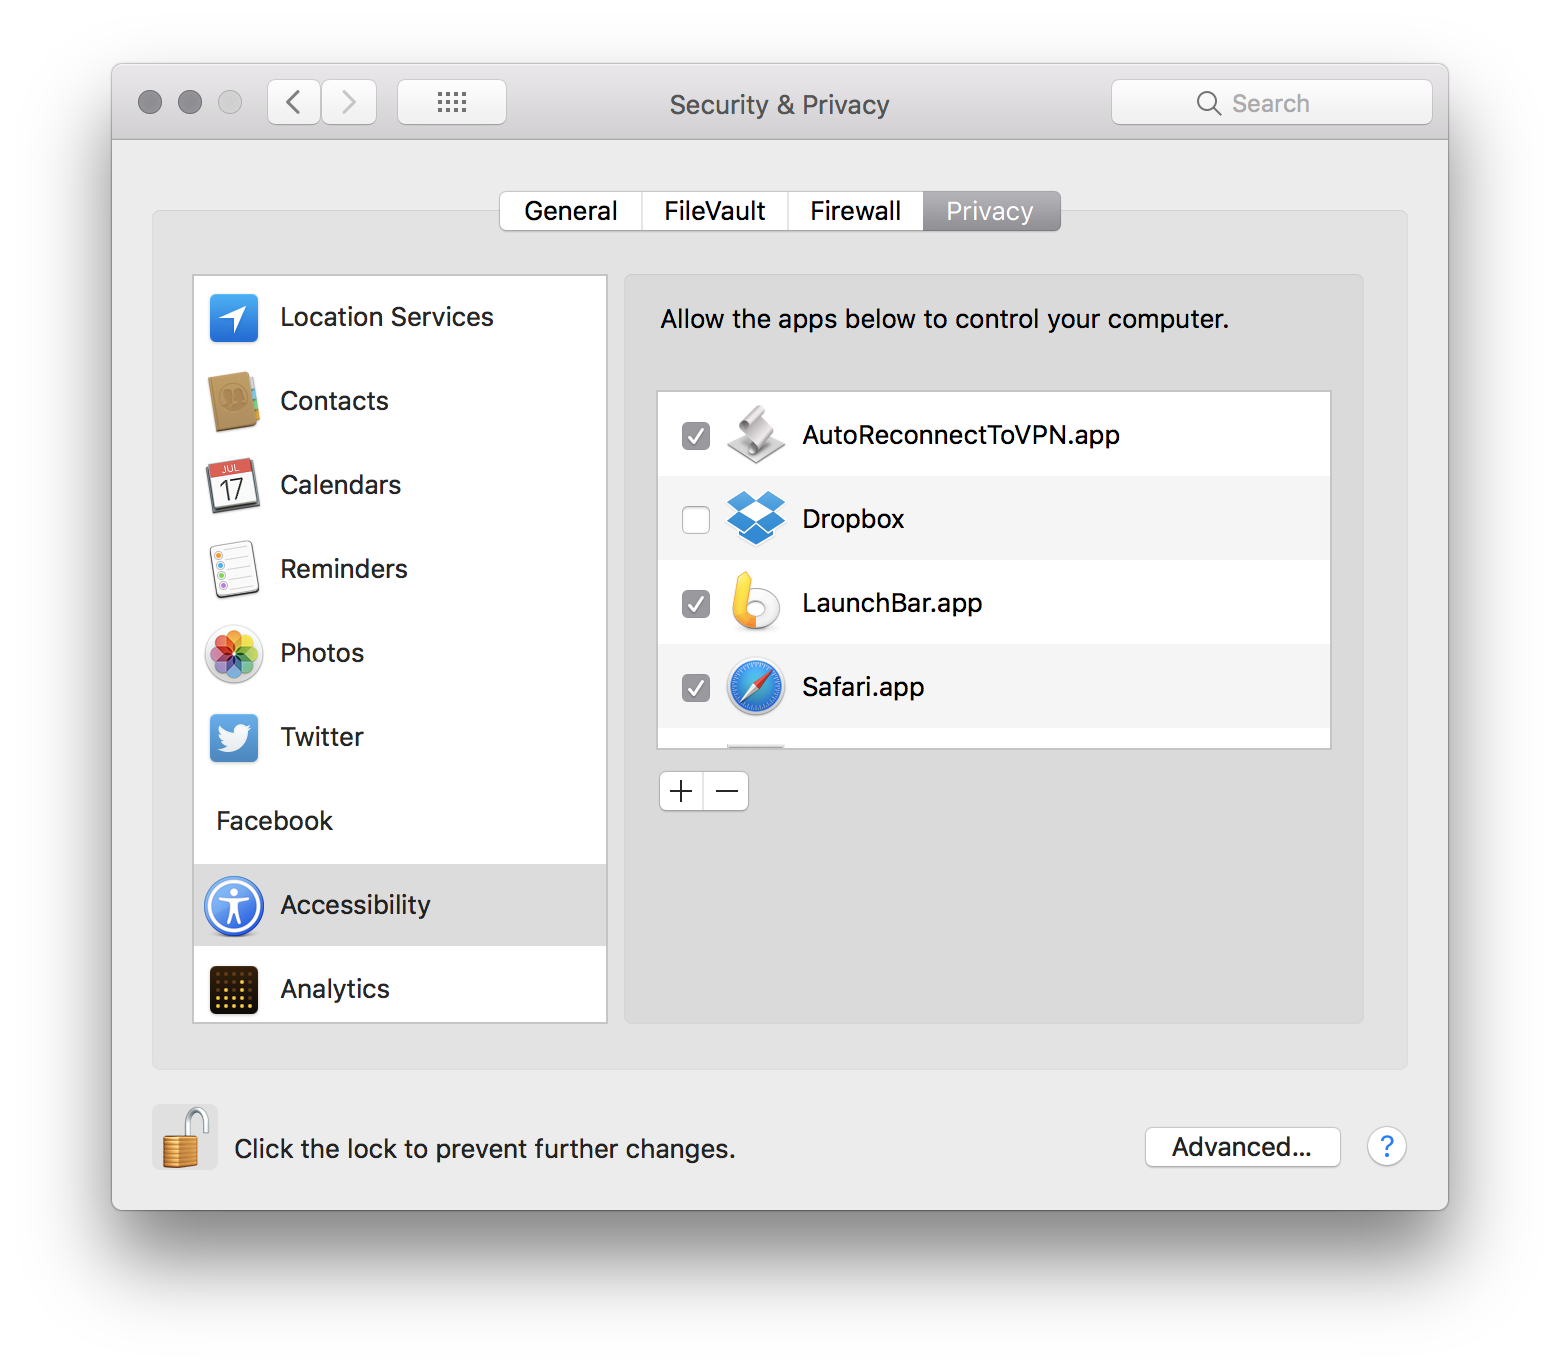Select the Safari.app name
This screenshot has height=1370, width=1560.
pyautogui.click(x=863, y=687)
